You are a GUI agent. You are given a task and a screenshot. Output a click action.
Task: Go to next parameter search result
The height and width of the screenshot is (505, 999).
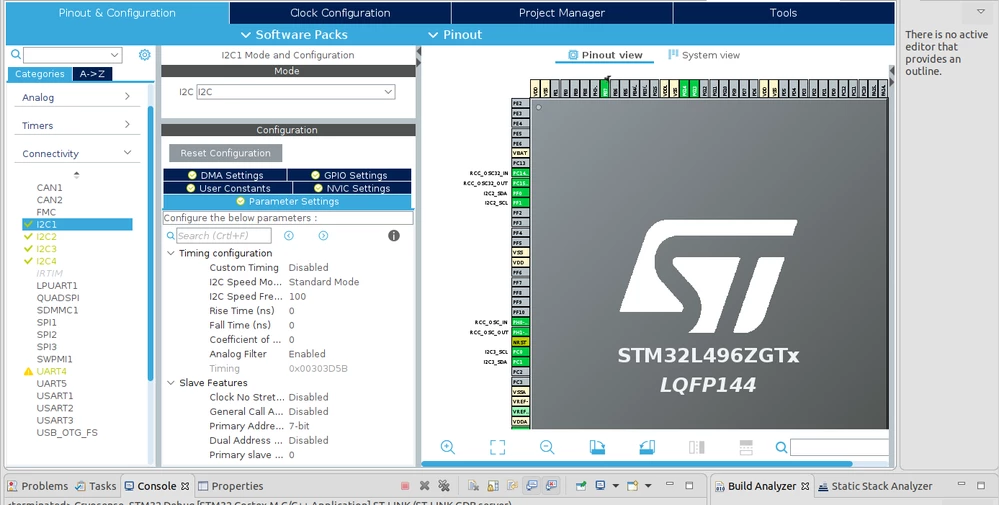click(323, 236)
